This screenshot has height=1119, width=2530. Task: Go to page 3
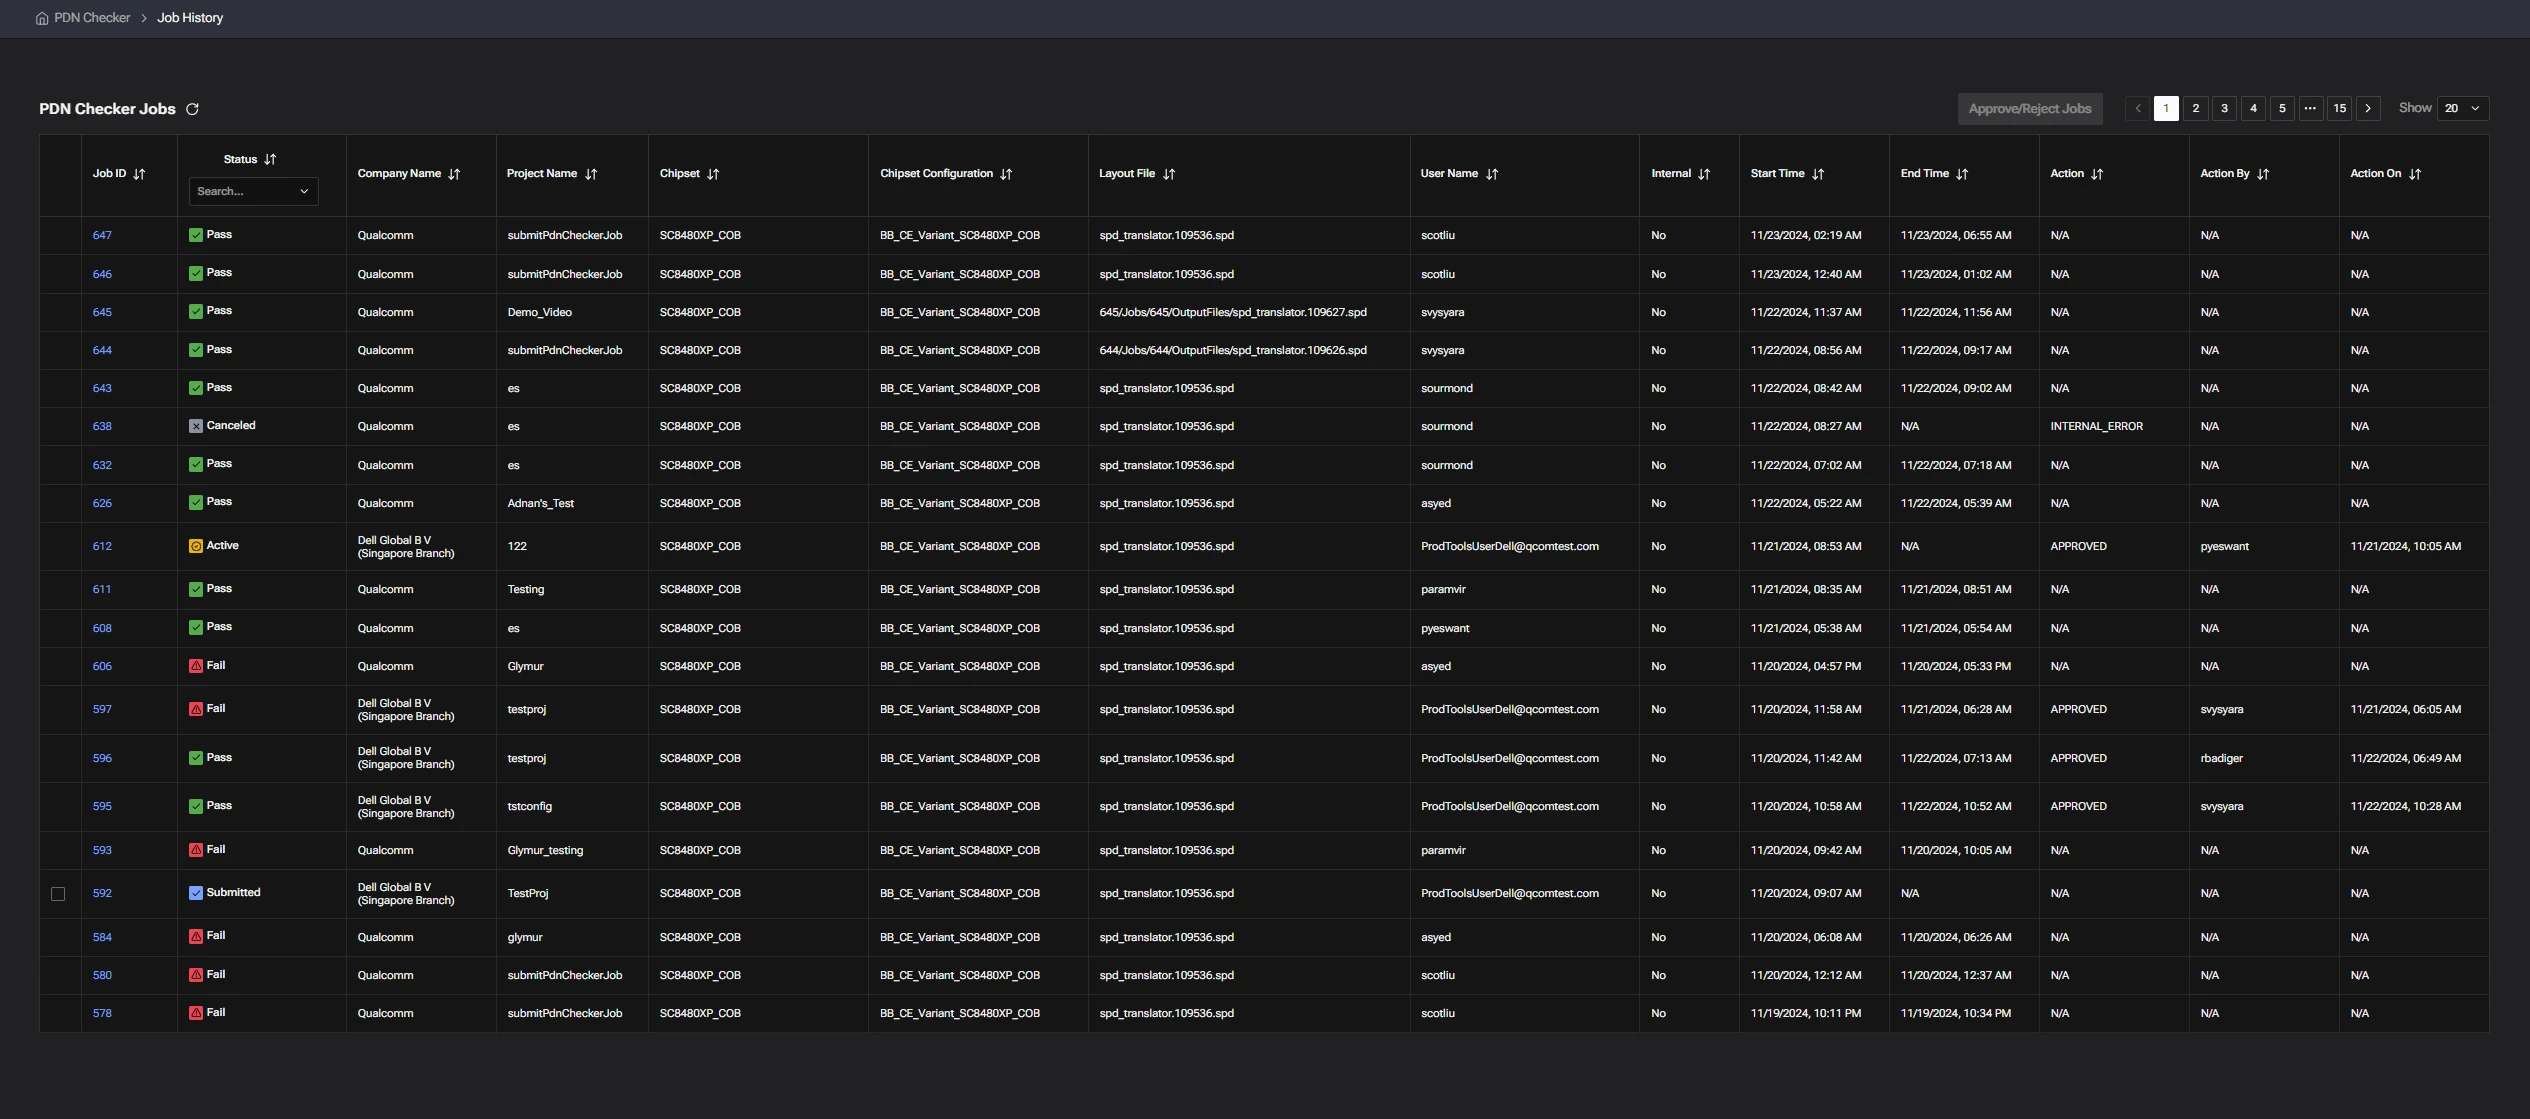tap(2224, 108)
